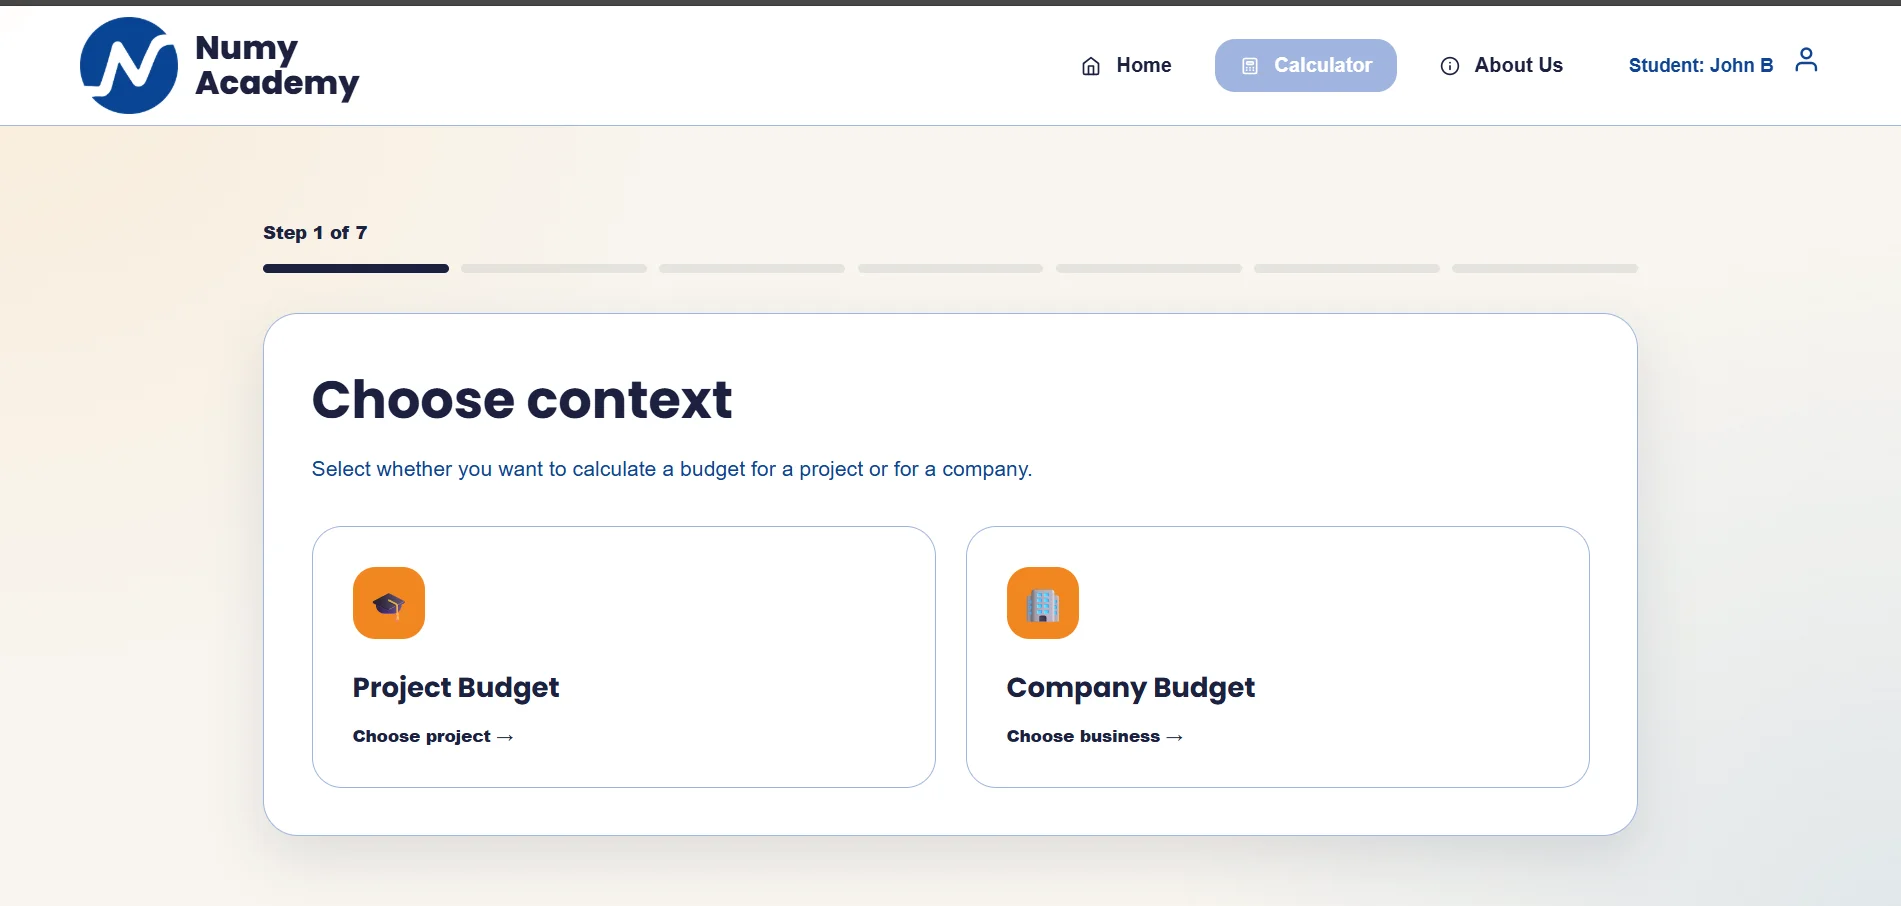Select the Choose project link
Screen dimensions: 1901x906
[x=433, y=736]
